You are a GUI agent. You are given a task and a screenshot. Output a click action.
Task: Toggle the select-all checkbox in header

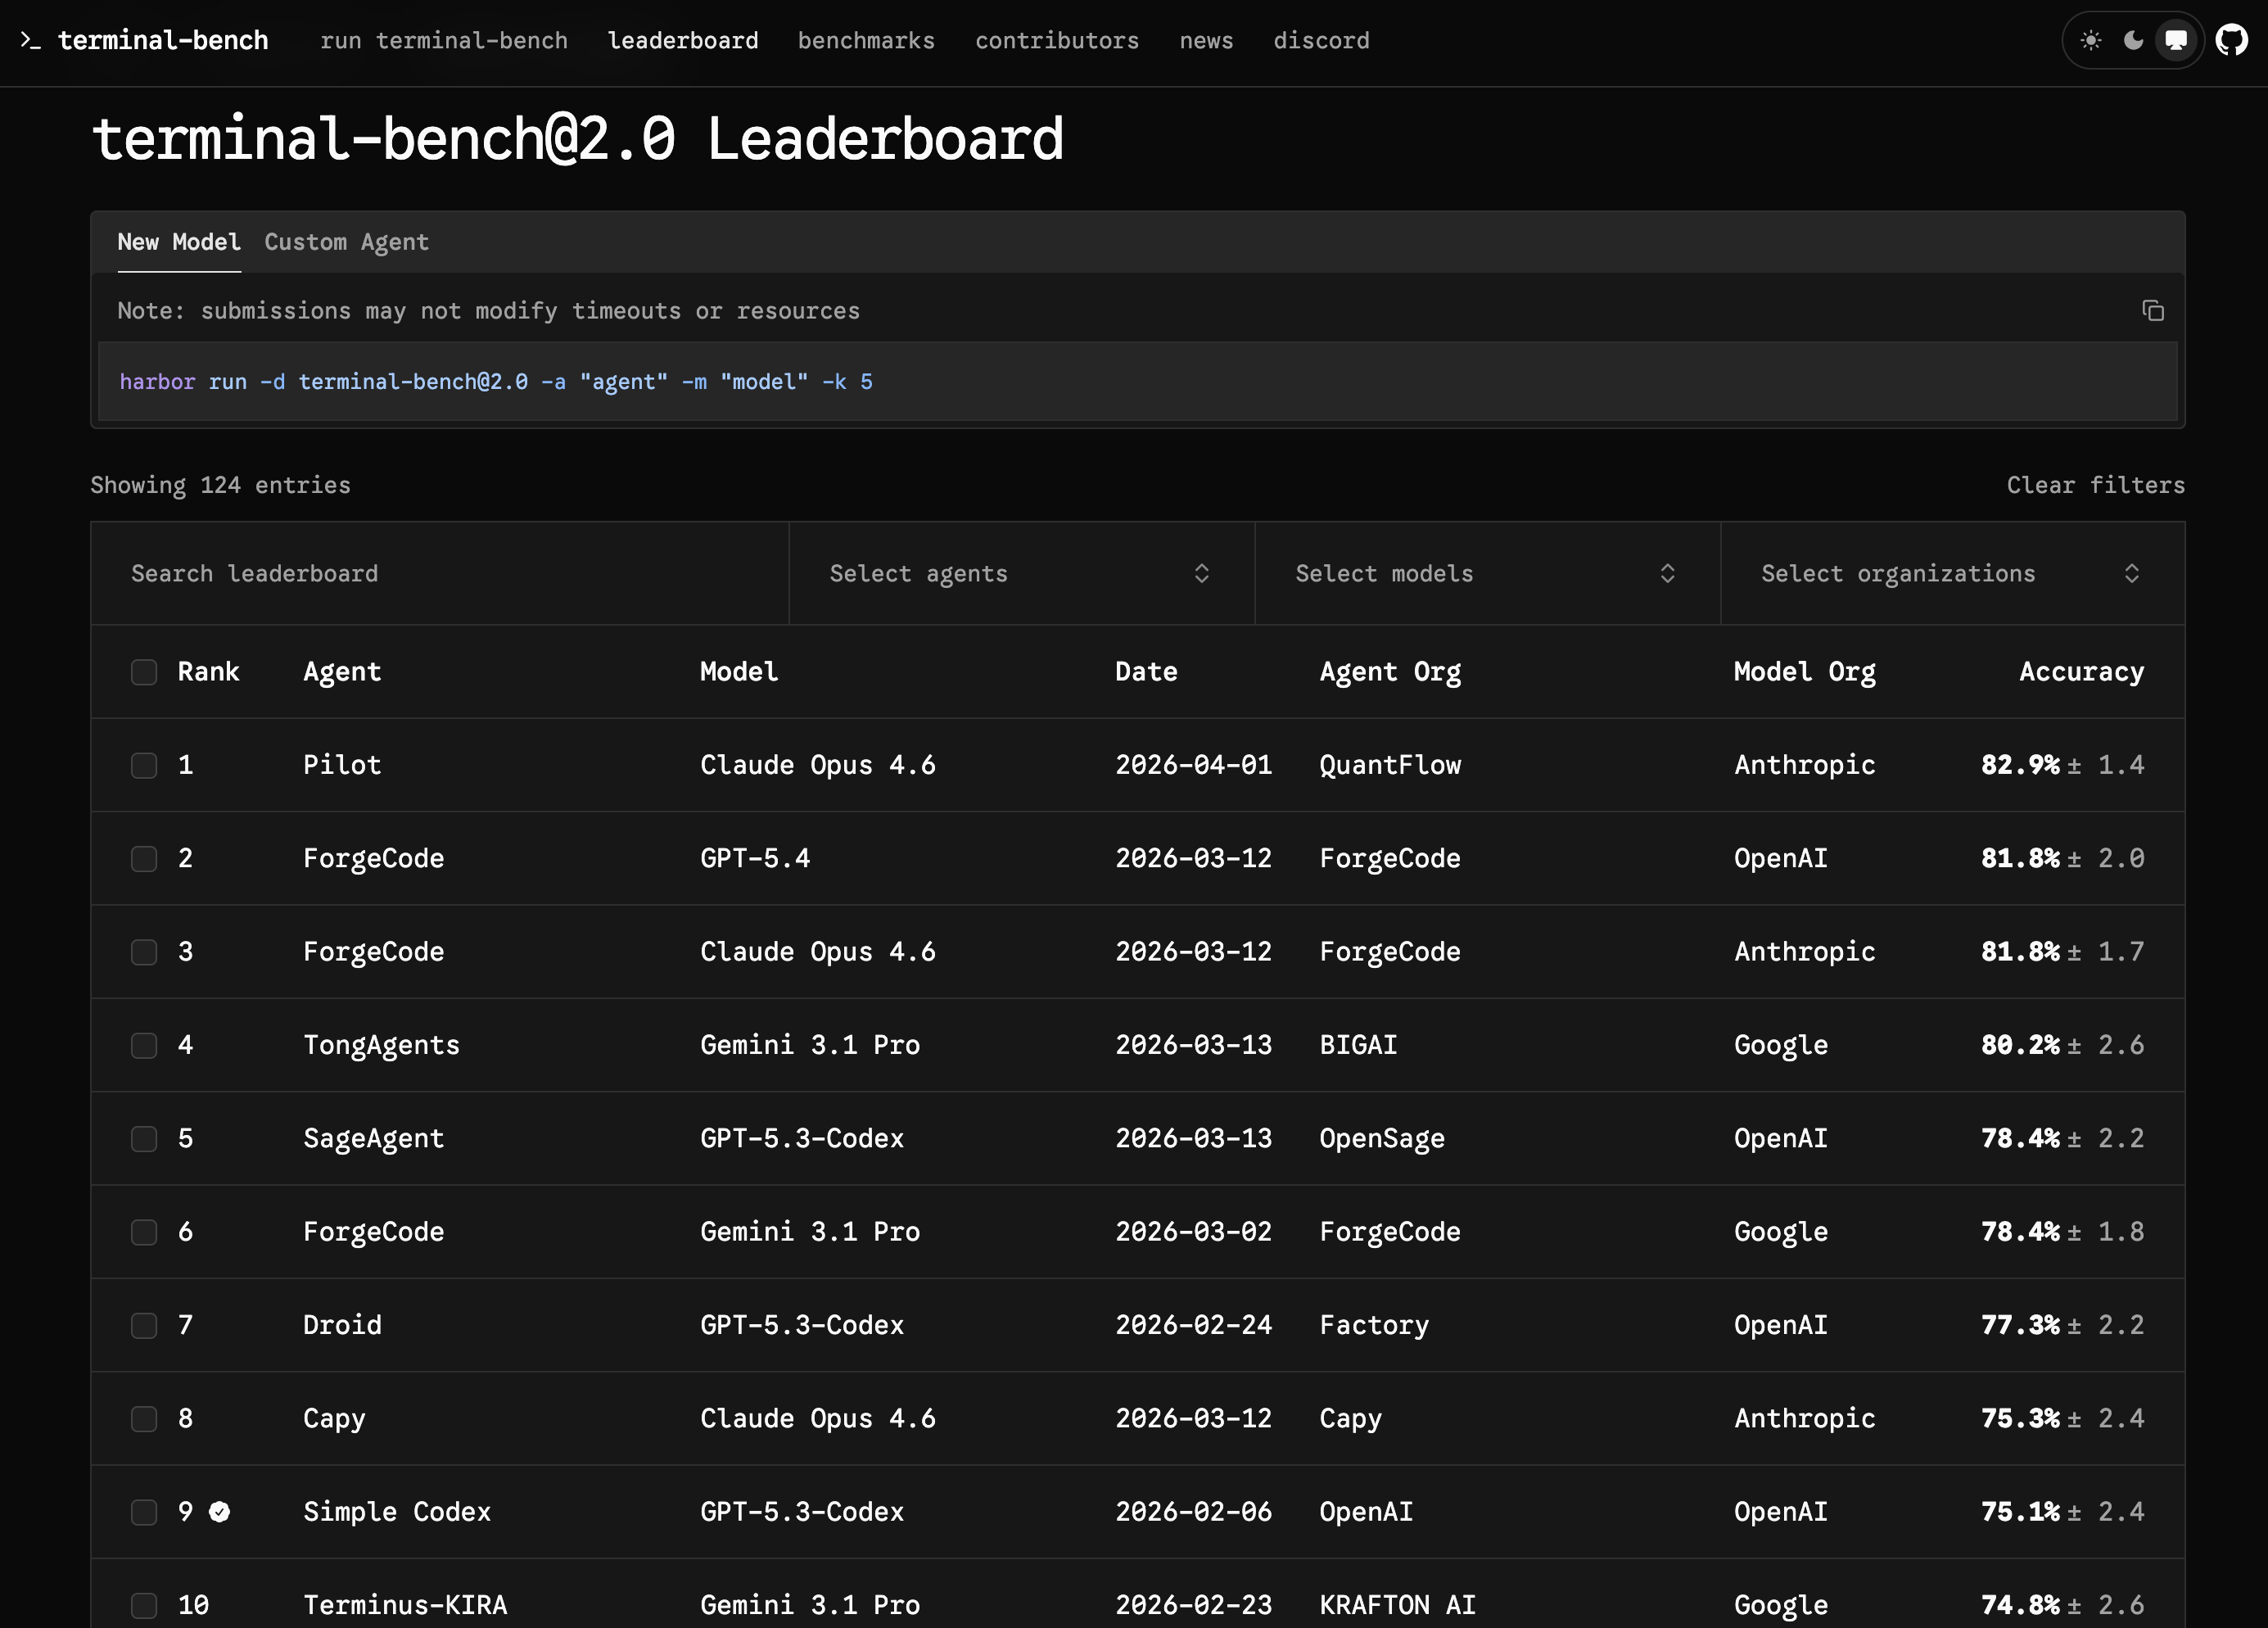click(144, 672)
